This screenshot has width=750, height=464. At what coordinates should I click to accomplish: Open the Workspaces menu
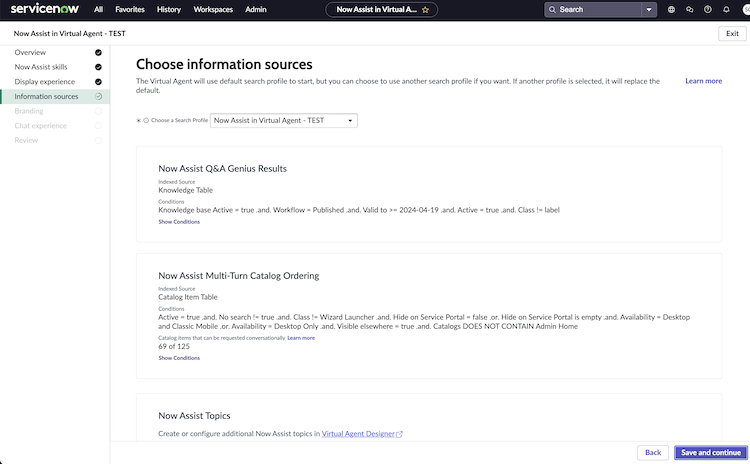click(x=213, y=9)
